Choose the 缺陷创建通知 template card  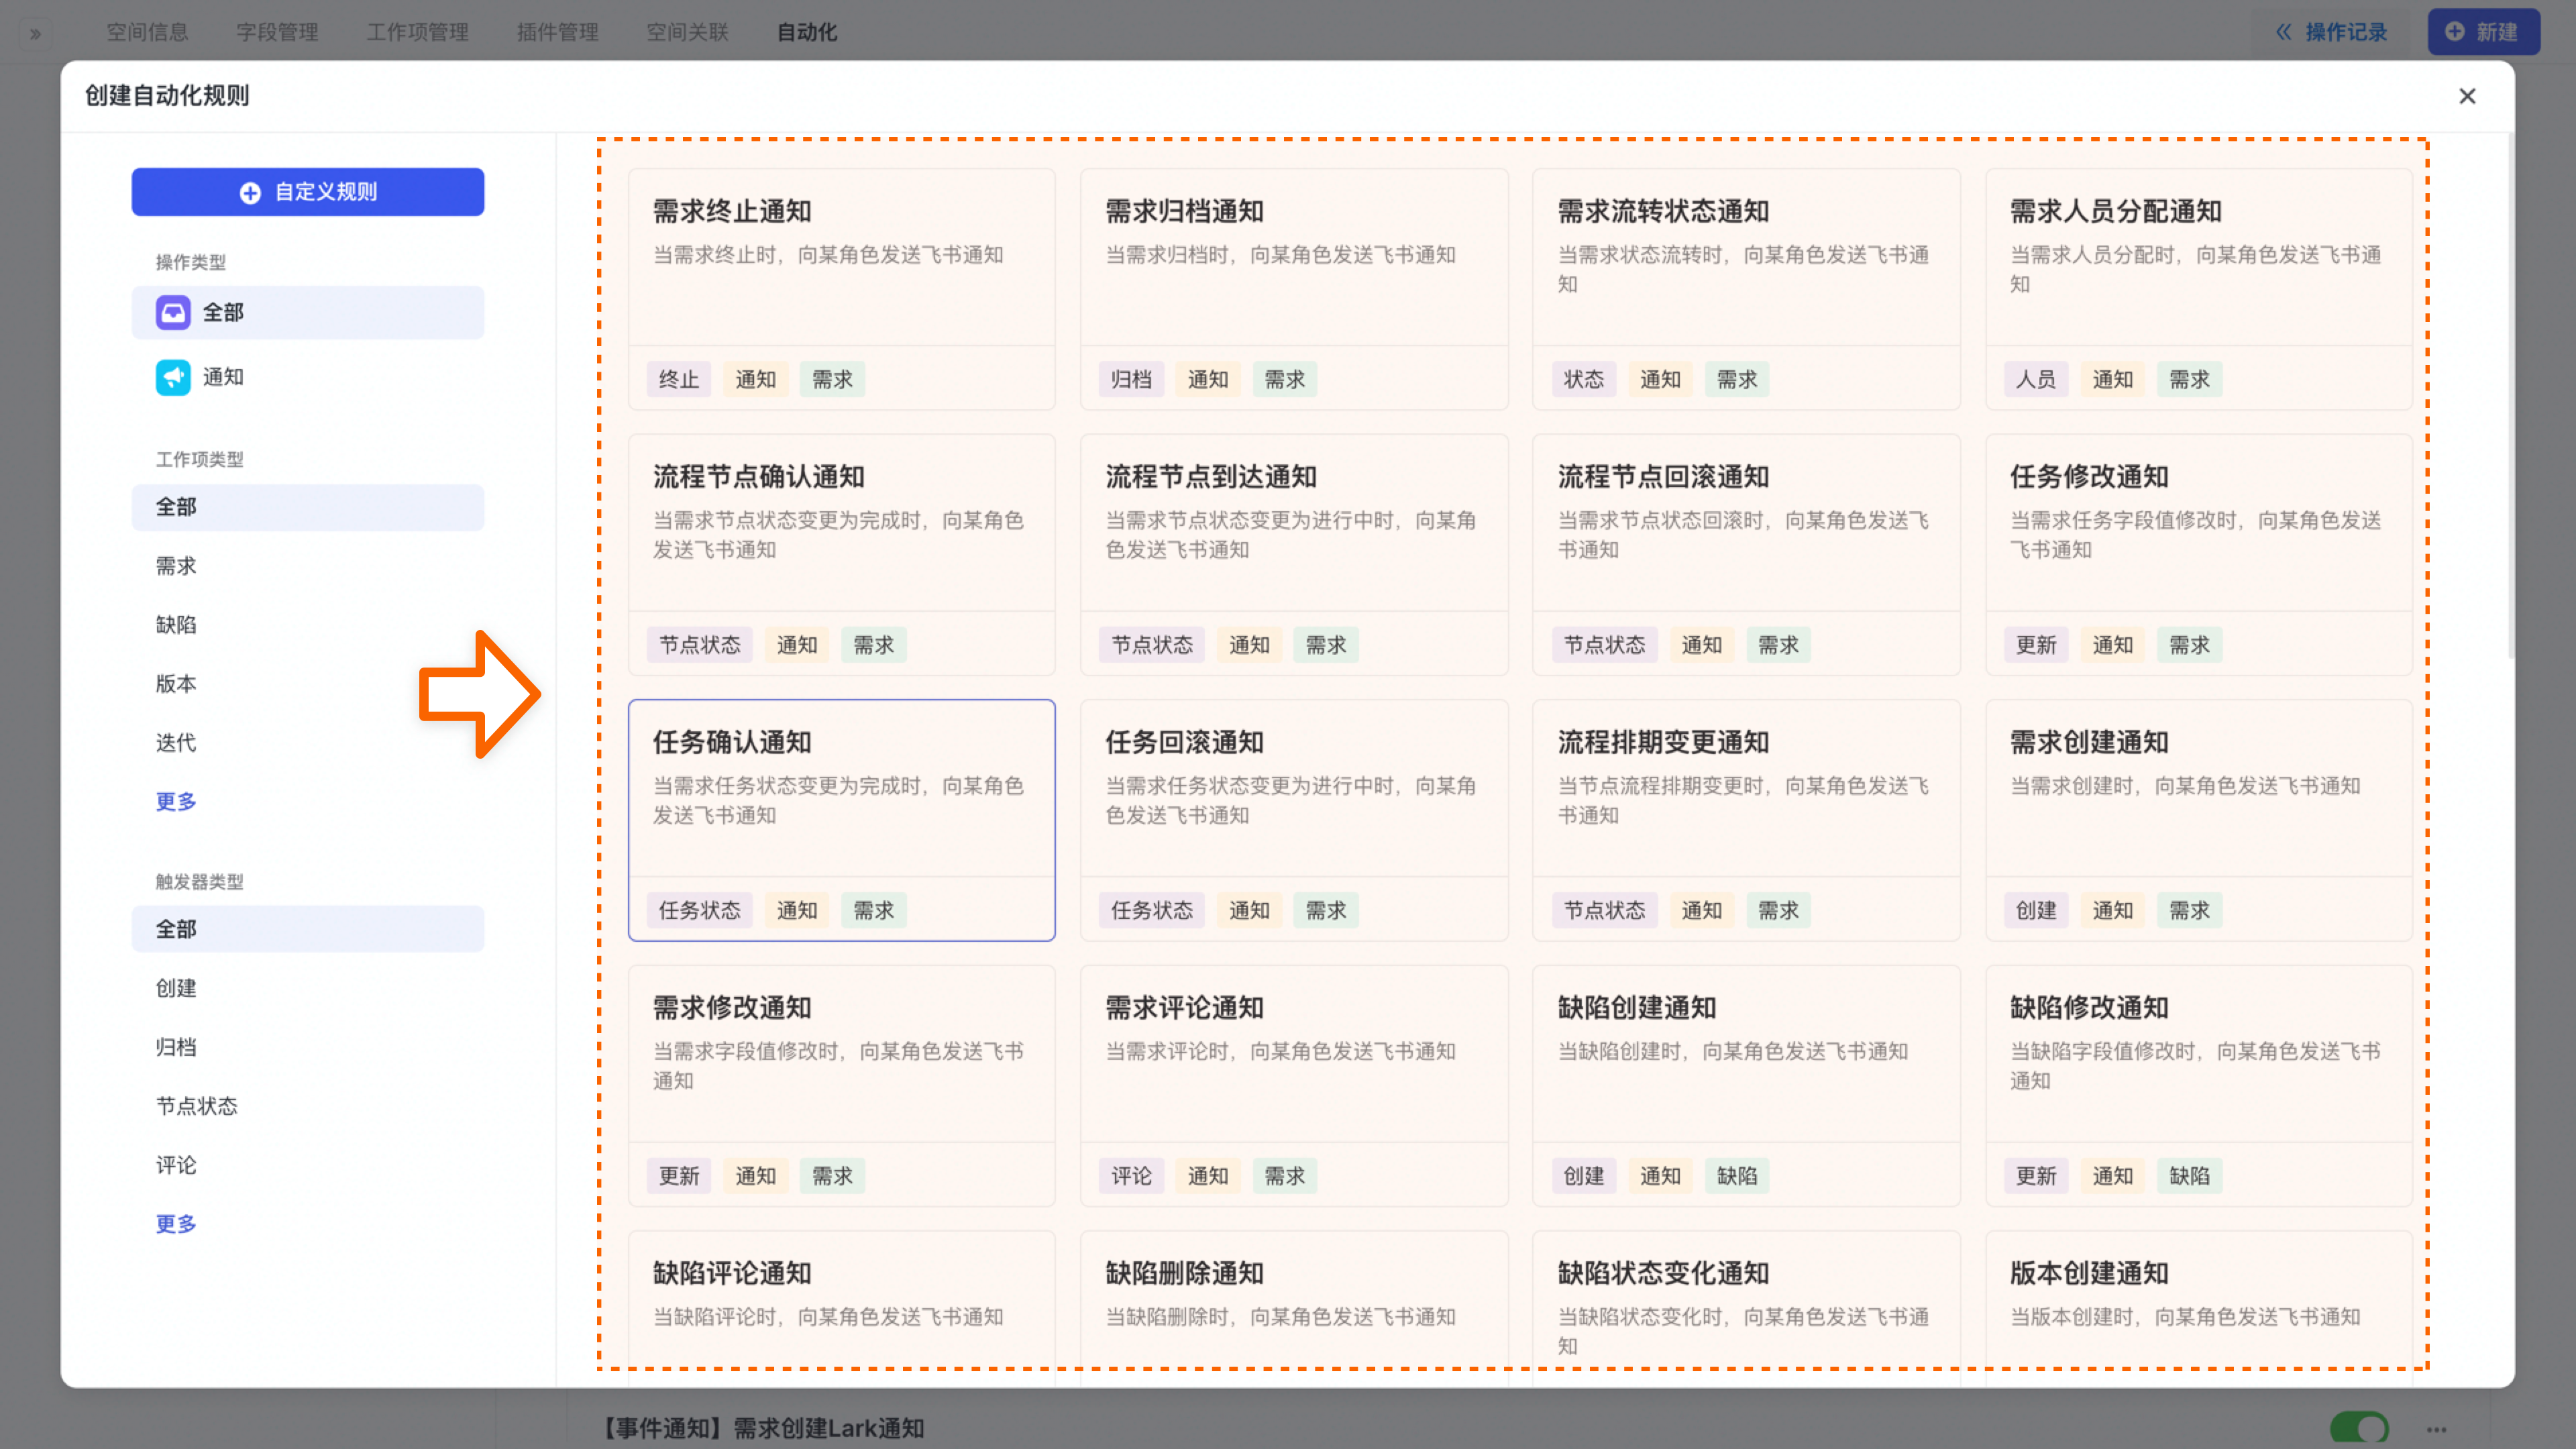pos(1746,1086)
